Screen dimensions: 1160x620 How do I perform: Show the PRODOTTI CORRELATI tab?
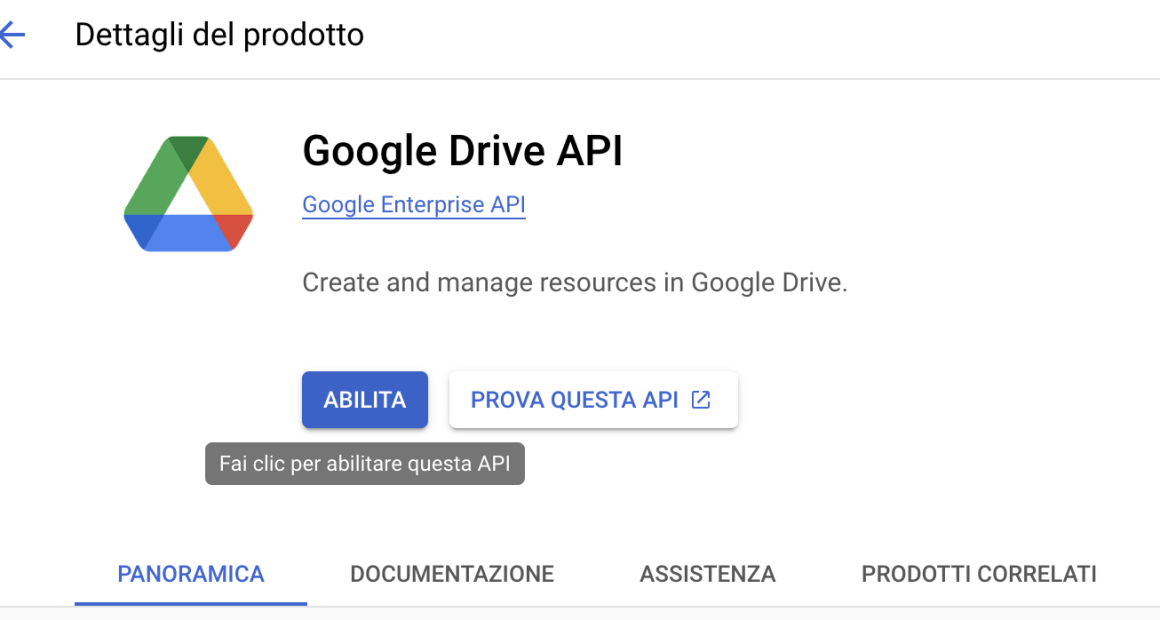pos(979,574)
